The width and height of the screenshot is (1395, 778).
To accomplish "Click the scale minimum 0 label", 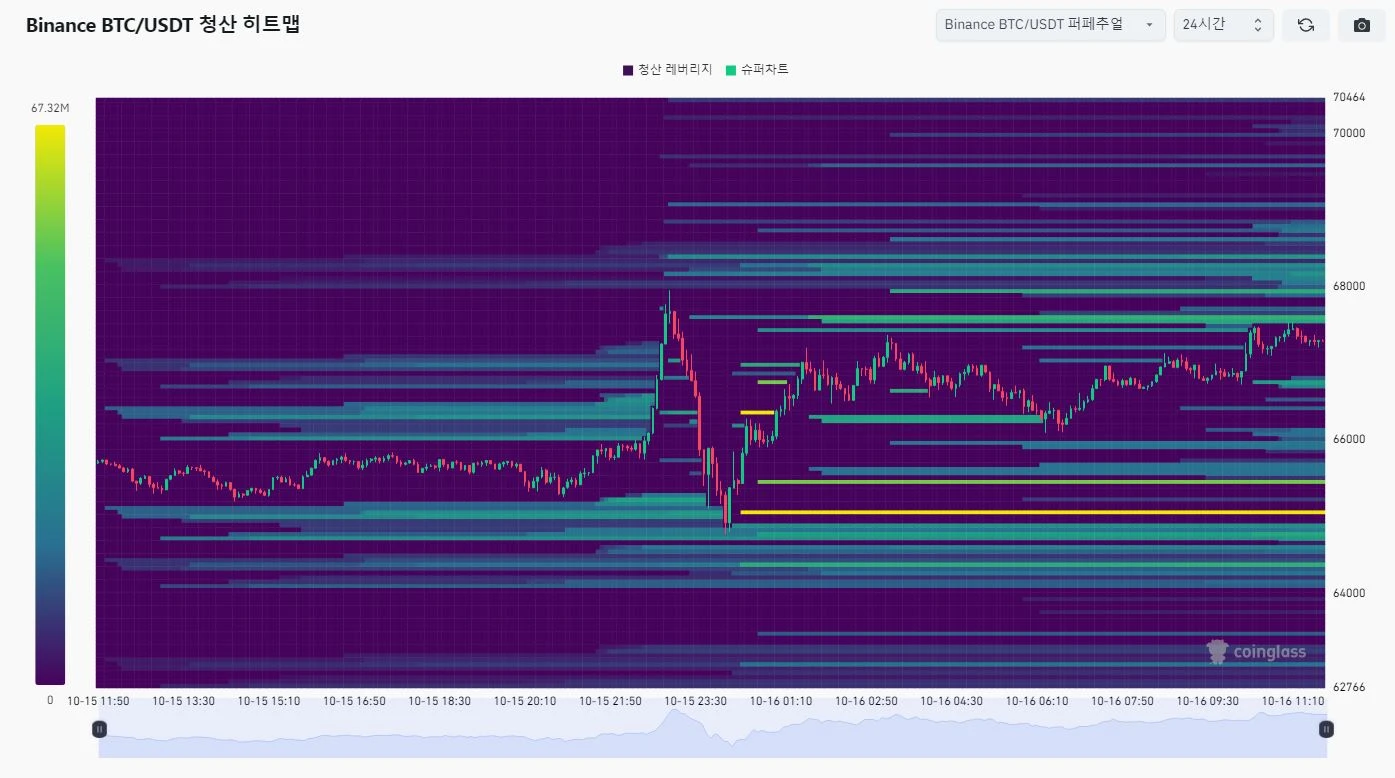I will point(50,700).
